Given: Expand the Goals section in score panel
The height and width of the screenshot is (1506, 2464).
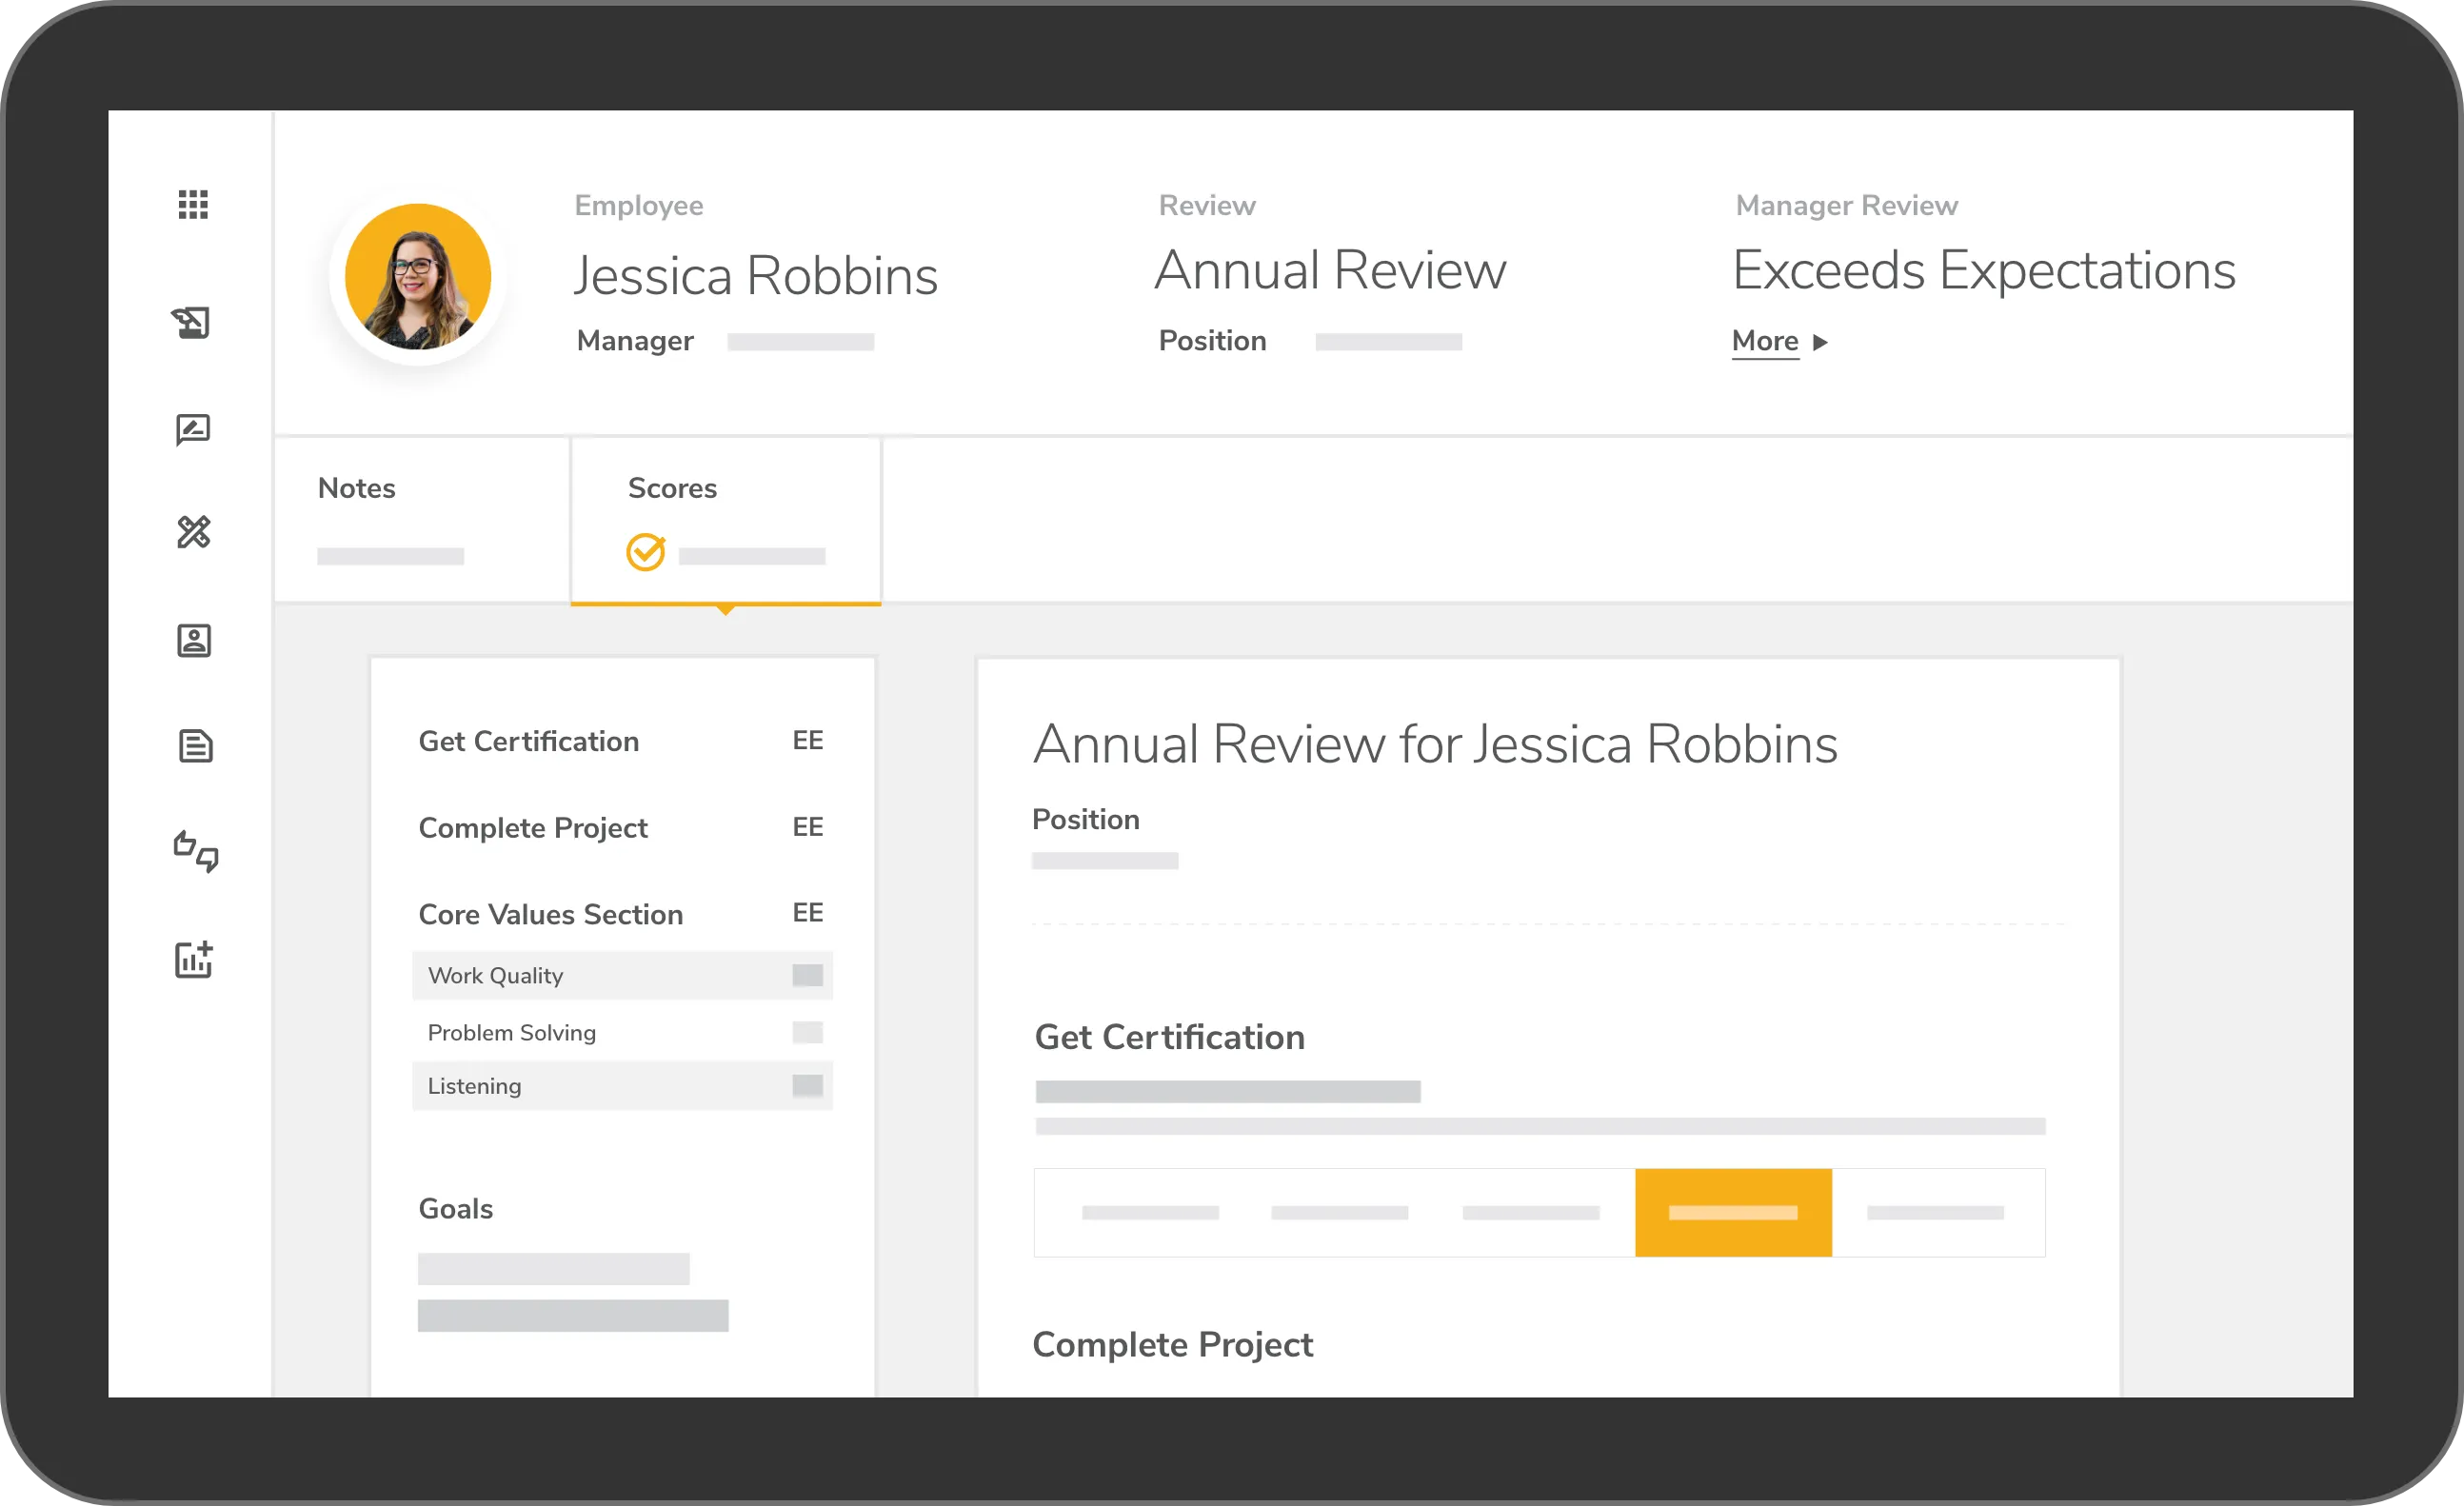Looking at the screenshot, I should (456, 1208).
